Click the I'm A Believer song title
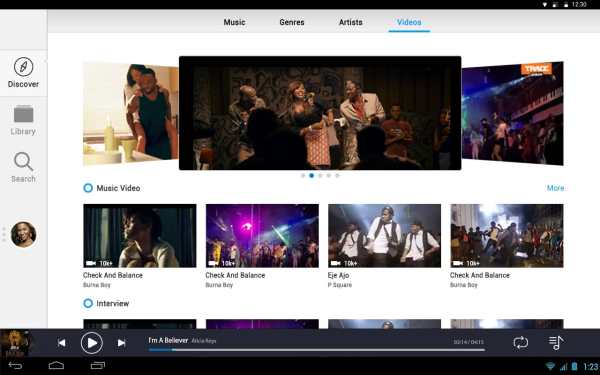The width and height of the screenshot is (600, 375). [168, 340]
